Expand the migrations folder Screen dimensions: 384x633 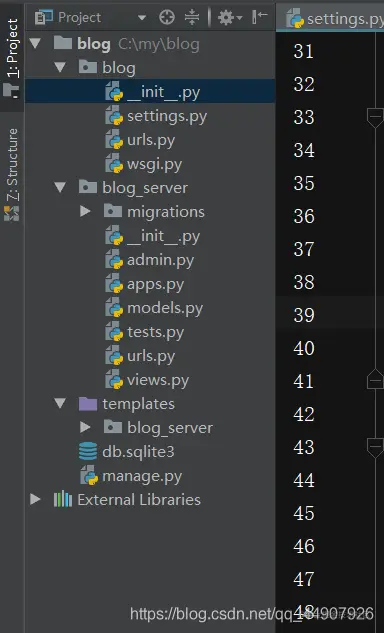[x=85, y=211]
